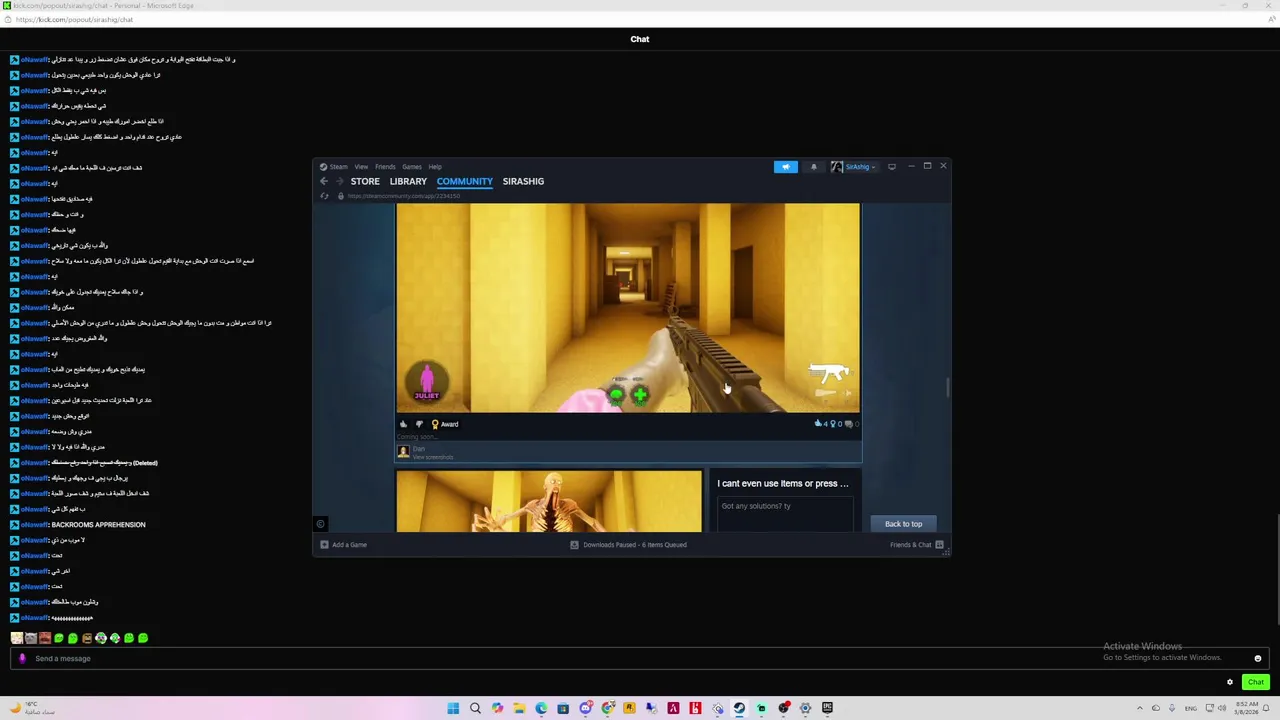
Task: Click the Steam page URL address
Action: point(404,196)
